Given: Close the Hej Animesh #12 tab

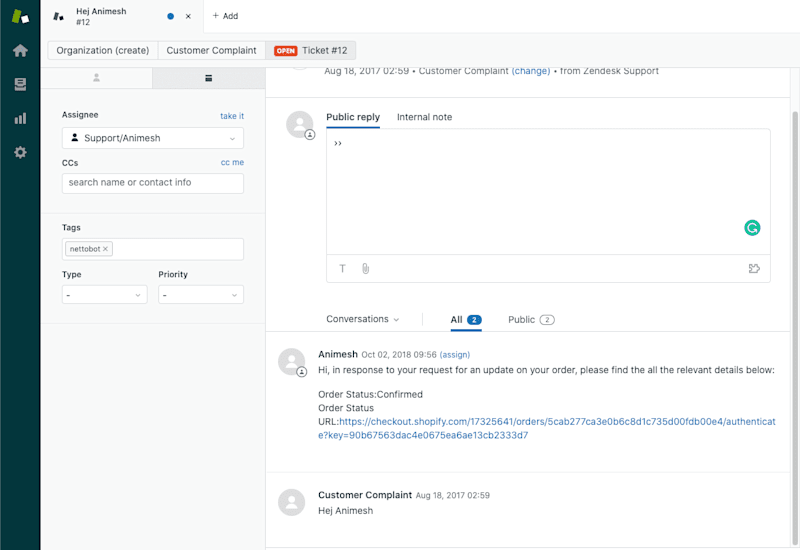Looking at the screenshot, I should (188, 16).
